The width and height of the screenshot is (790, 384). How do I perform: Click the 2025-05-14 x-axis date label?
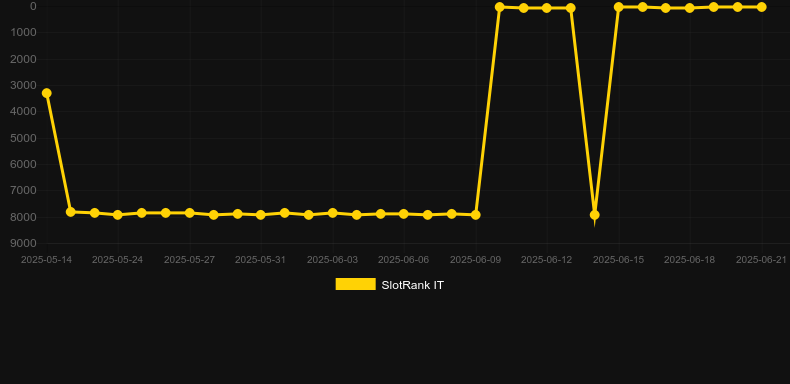tap(46, 260)
